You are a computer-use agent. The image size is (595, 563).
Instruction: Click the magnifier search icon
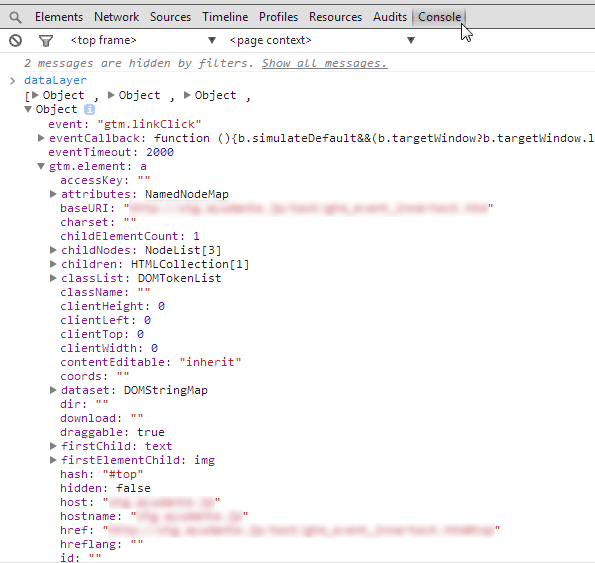pyautogui.click(x=15, y=17)
